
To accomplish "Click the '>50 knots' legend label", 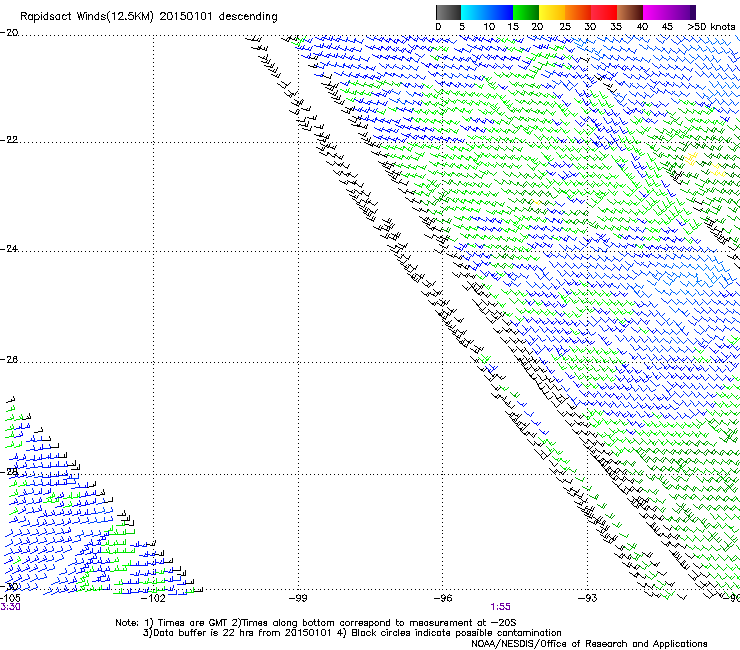I will click(711, 27).
